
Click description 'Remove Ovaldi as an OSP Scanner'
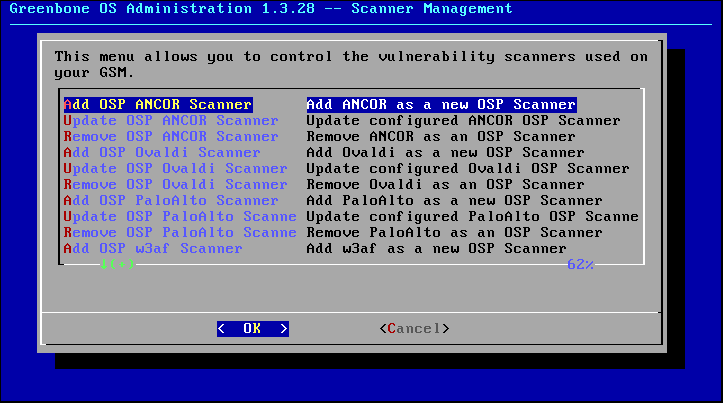click(445, 185)
